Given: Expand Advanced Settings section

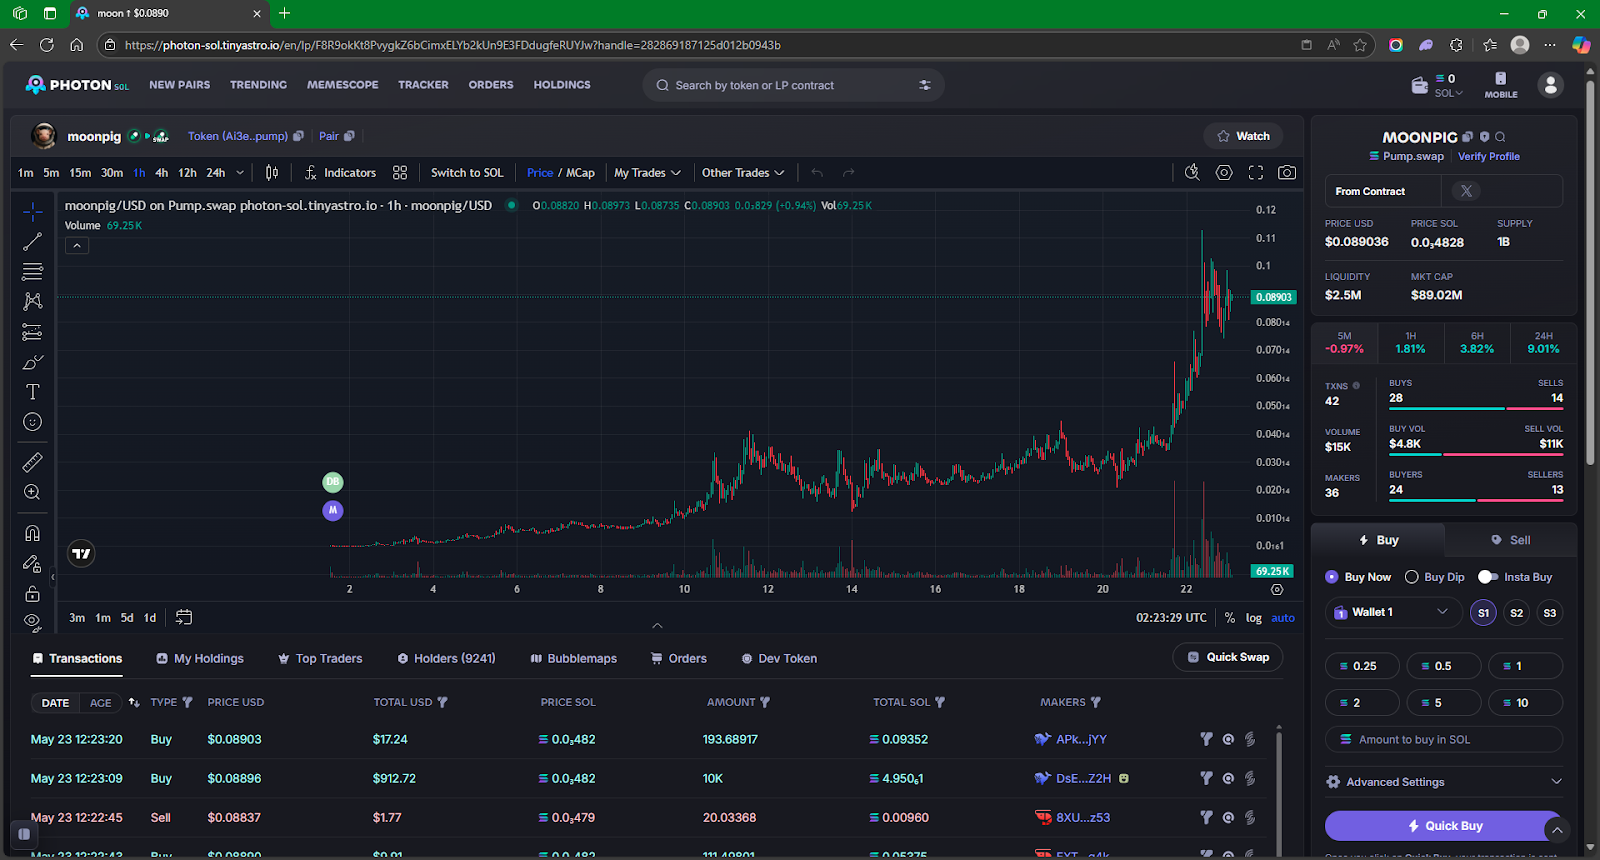Looking at the screenshot, I should click(x=1444, y=782).
